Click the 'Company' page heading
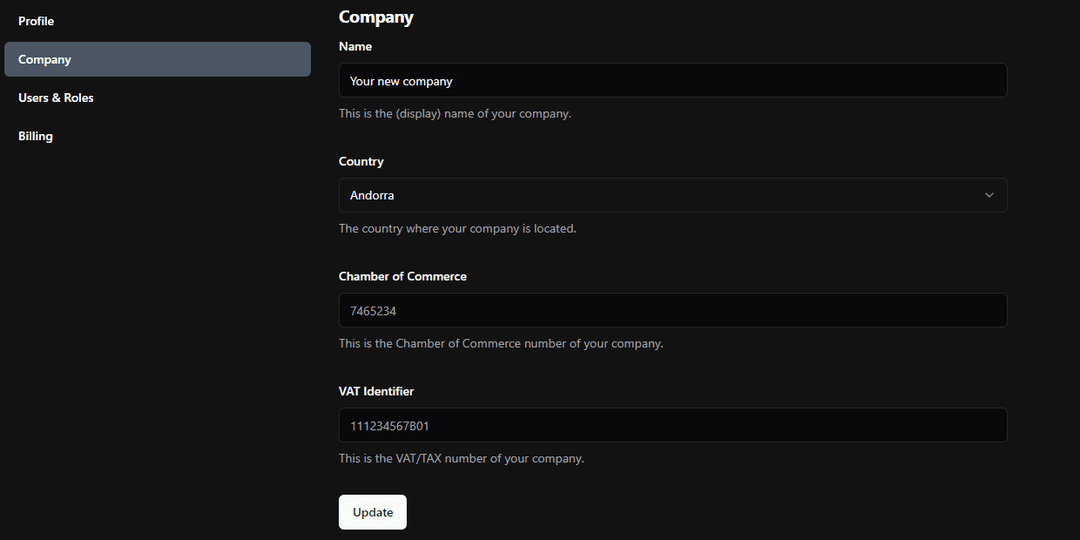The height and width of the screenshot is (540, 1080). 376,17
